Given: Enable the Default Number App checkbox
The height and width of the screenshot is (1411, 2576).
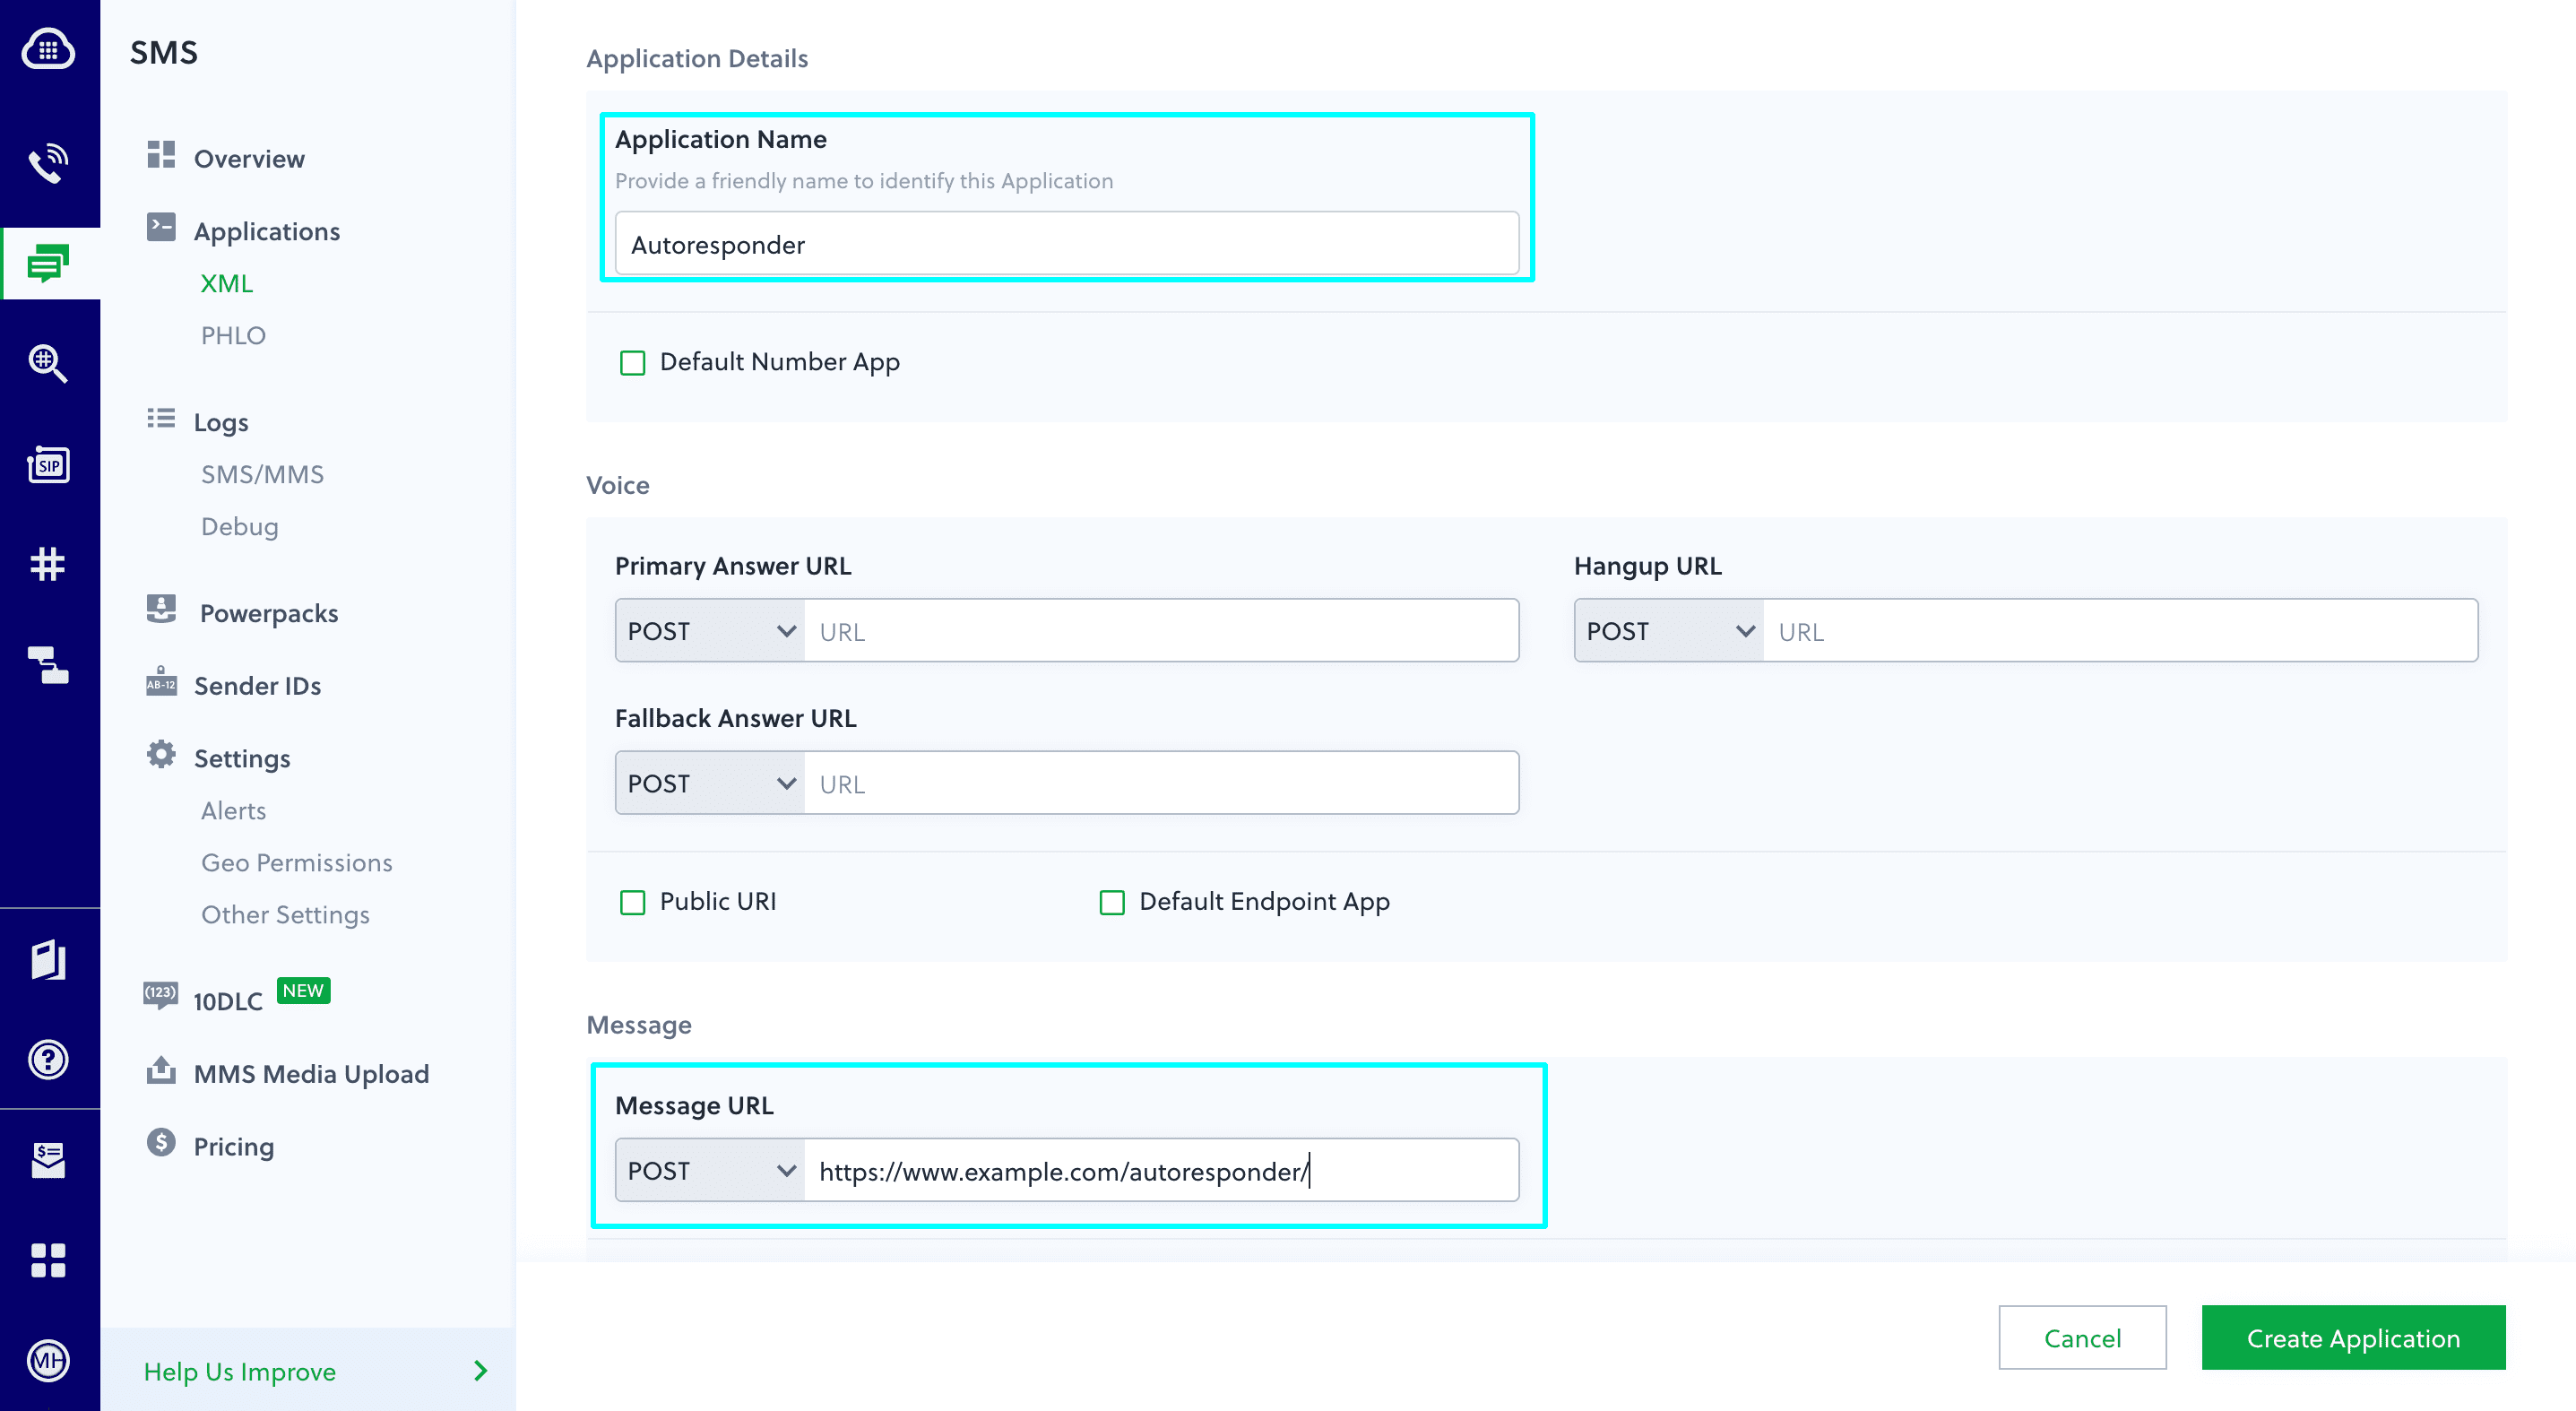Looking at the screenshot, I should [x=632, y=362].
